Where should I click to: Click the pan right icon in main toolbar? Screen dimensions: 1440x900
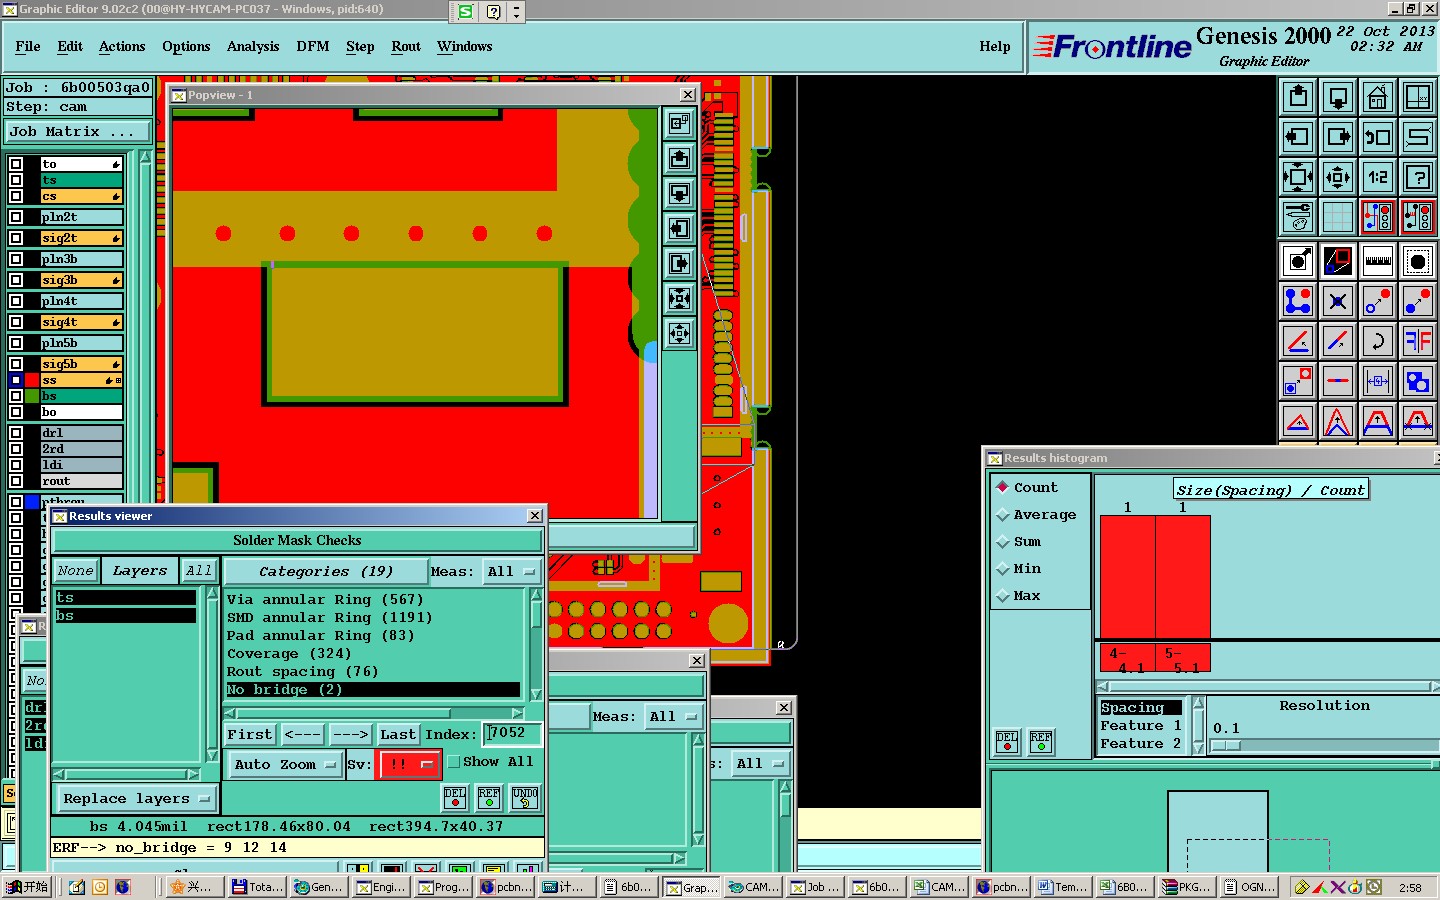[x=1338, y=137]
